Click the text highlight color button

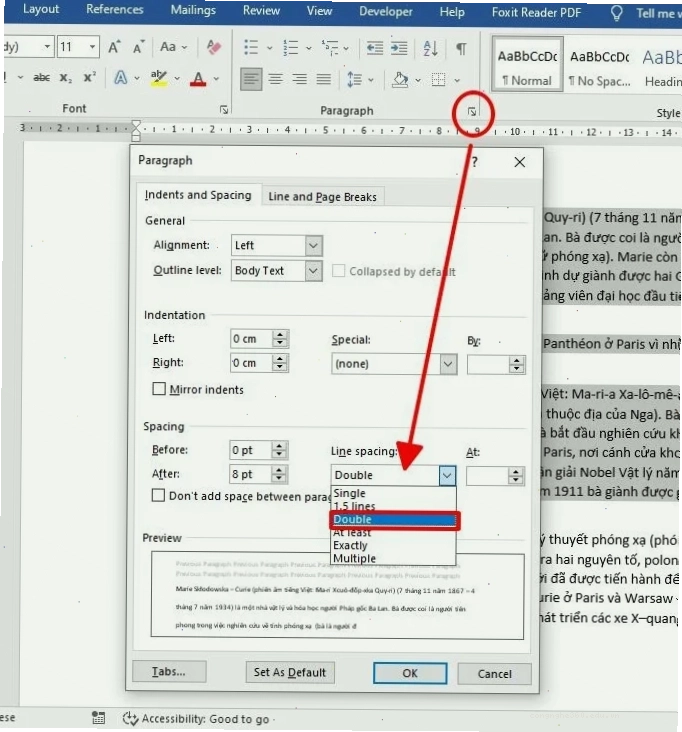pos(159,78)
